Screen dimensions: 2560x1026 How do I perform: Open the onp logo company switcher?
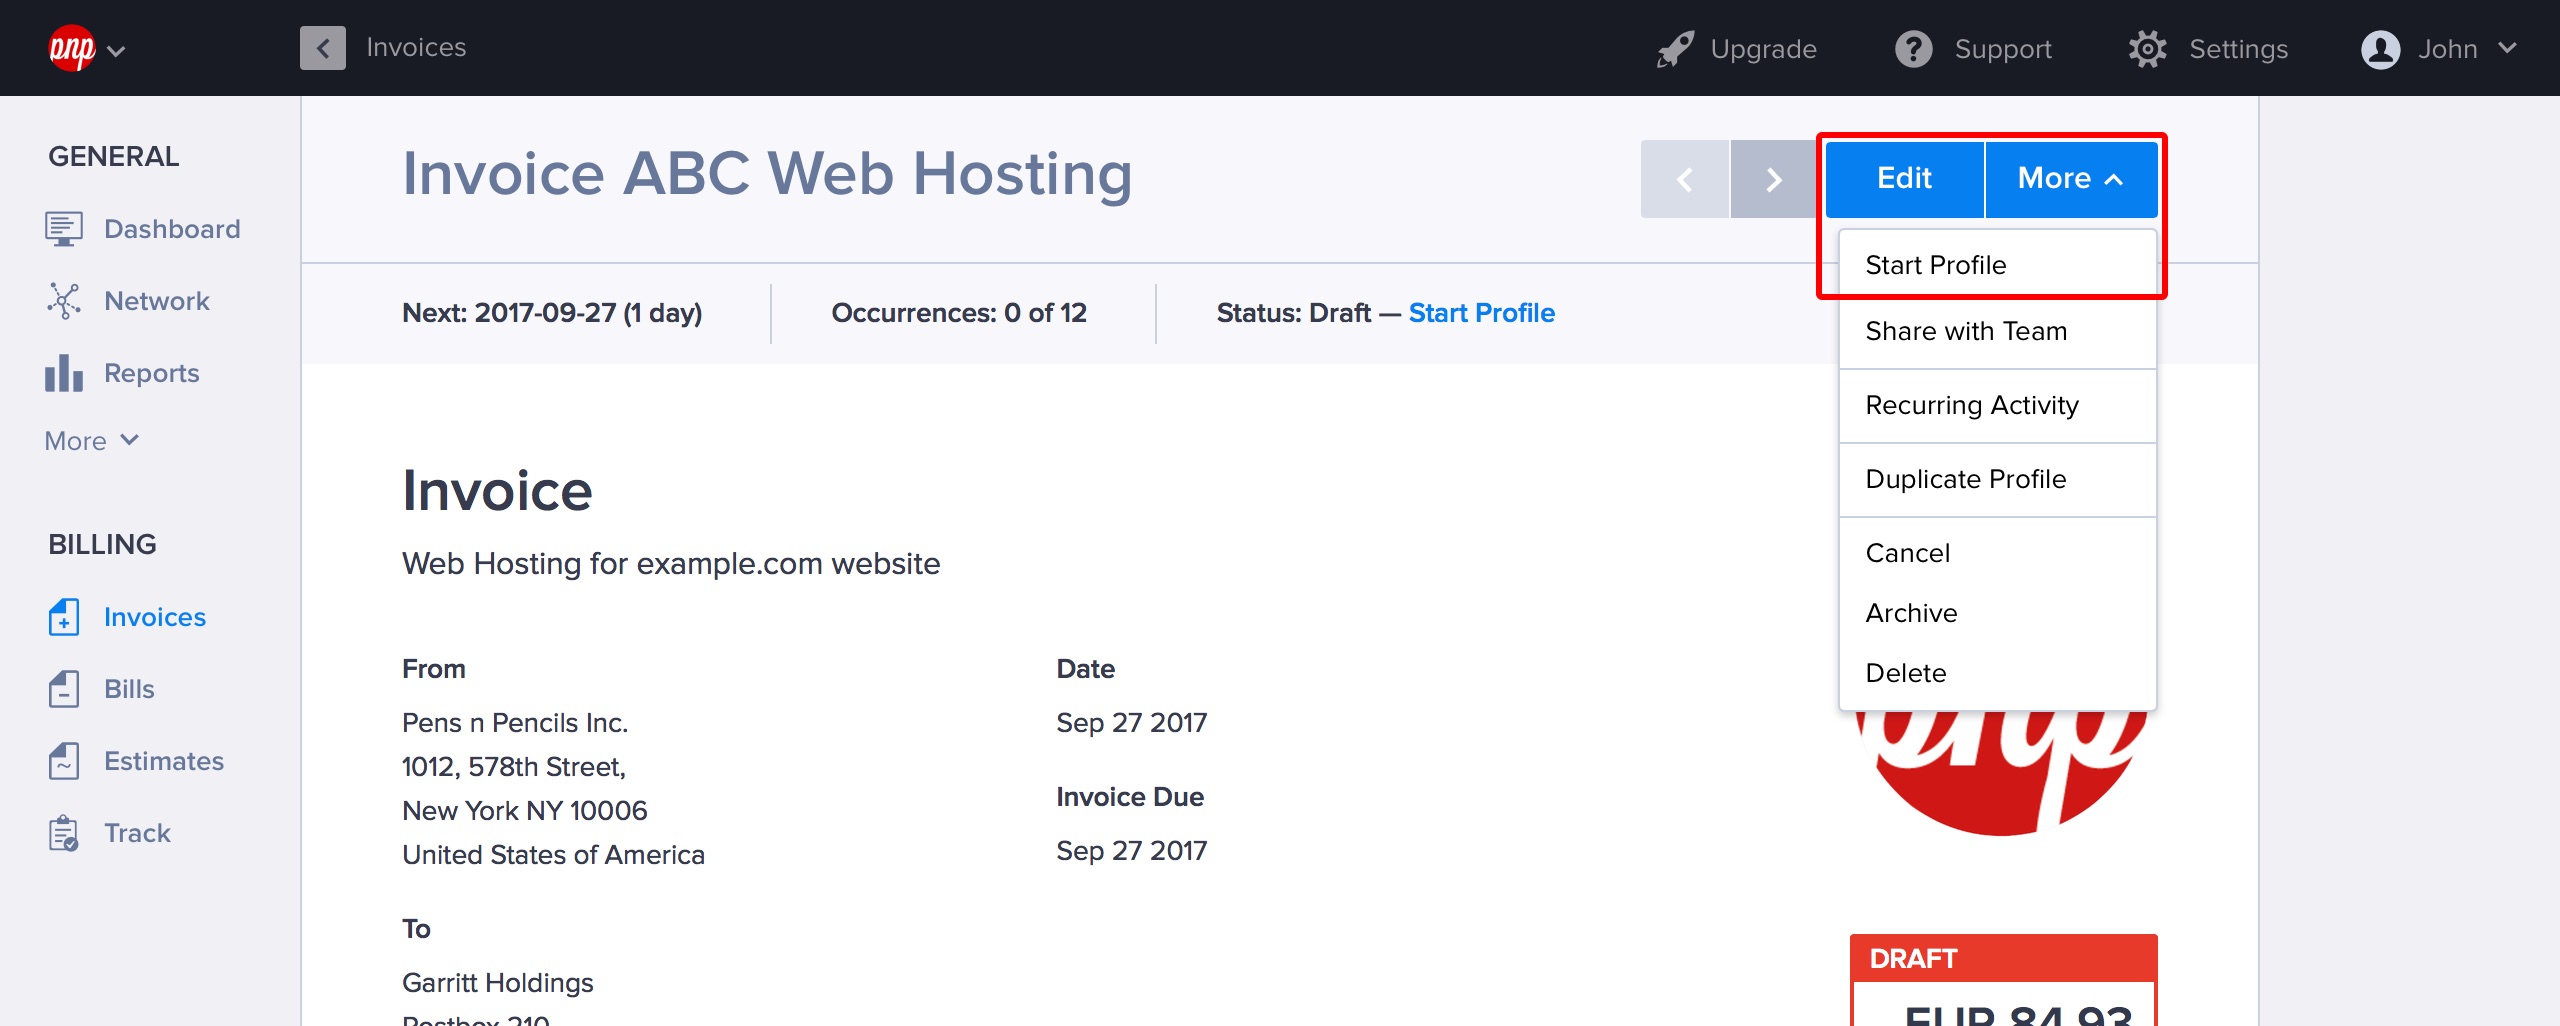pos(86,49)
